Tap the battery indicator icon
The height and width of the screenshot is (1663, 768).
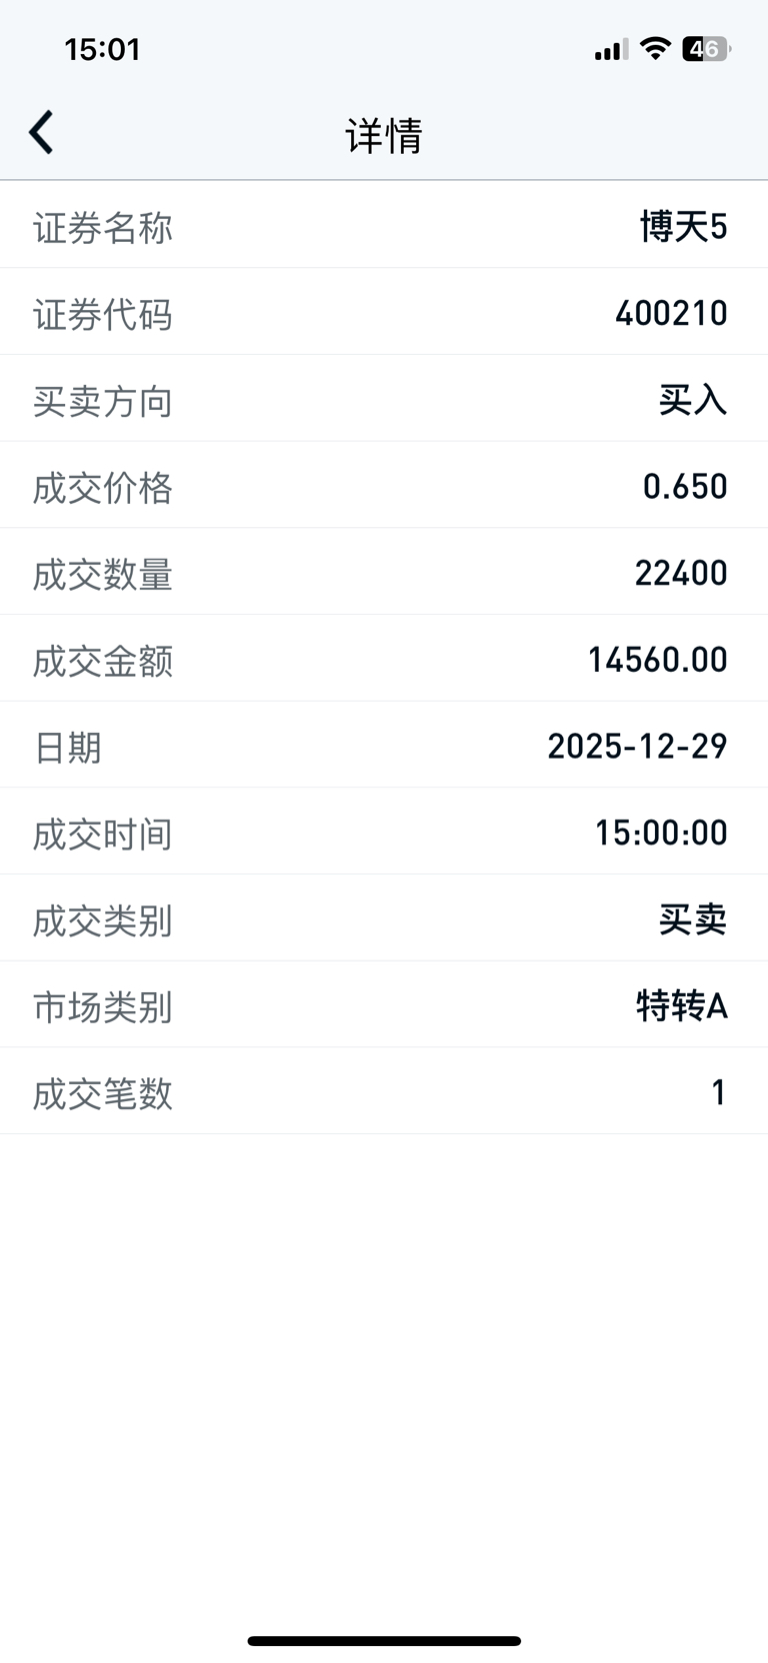click(x=707, y=49)
